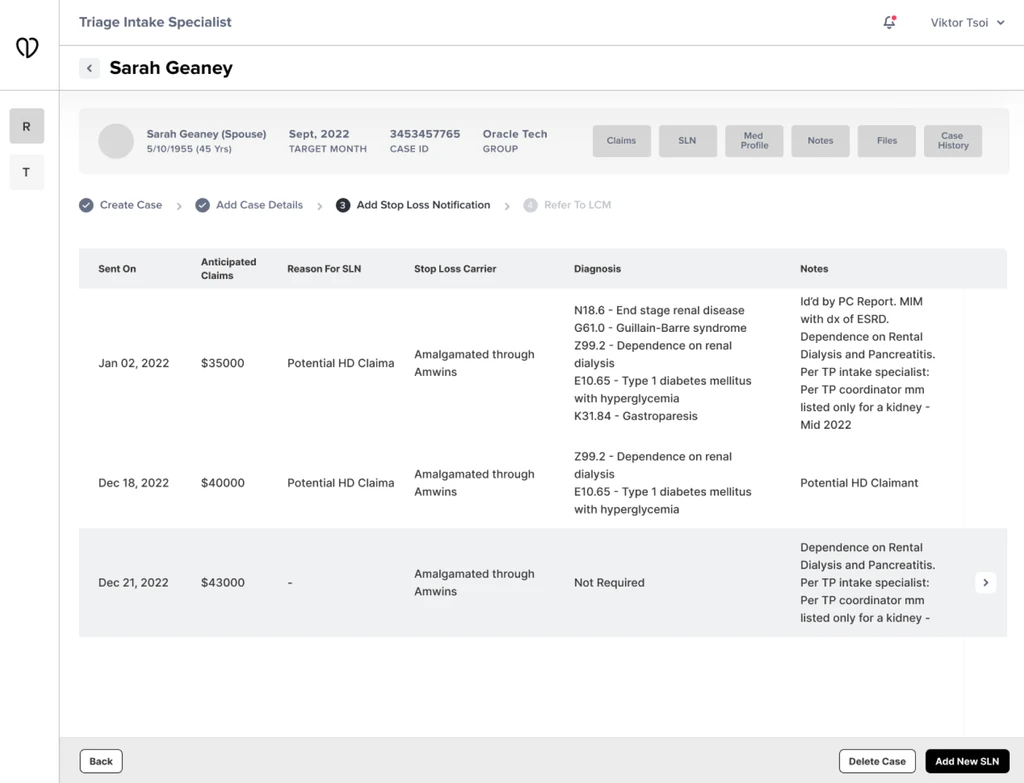This screenshot has height=783, width=1024.
Task: Select the T sidebar item
Action: (x=27, y=172)
